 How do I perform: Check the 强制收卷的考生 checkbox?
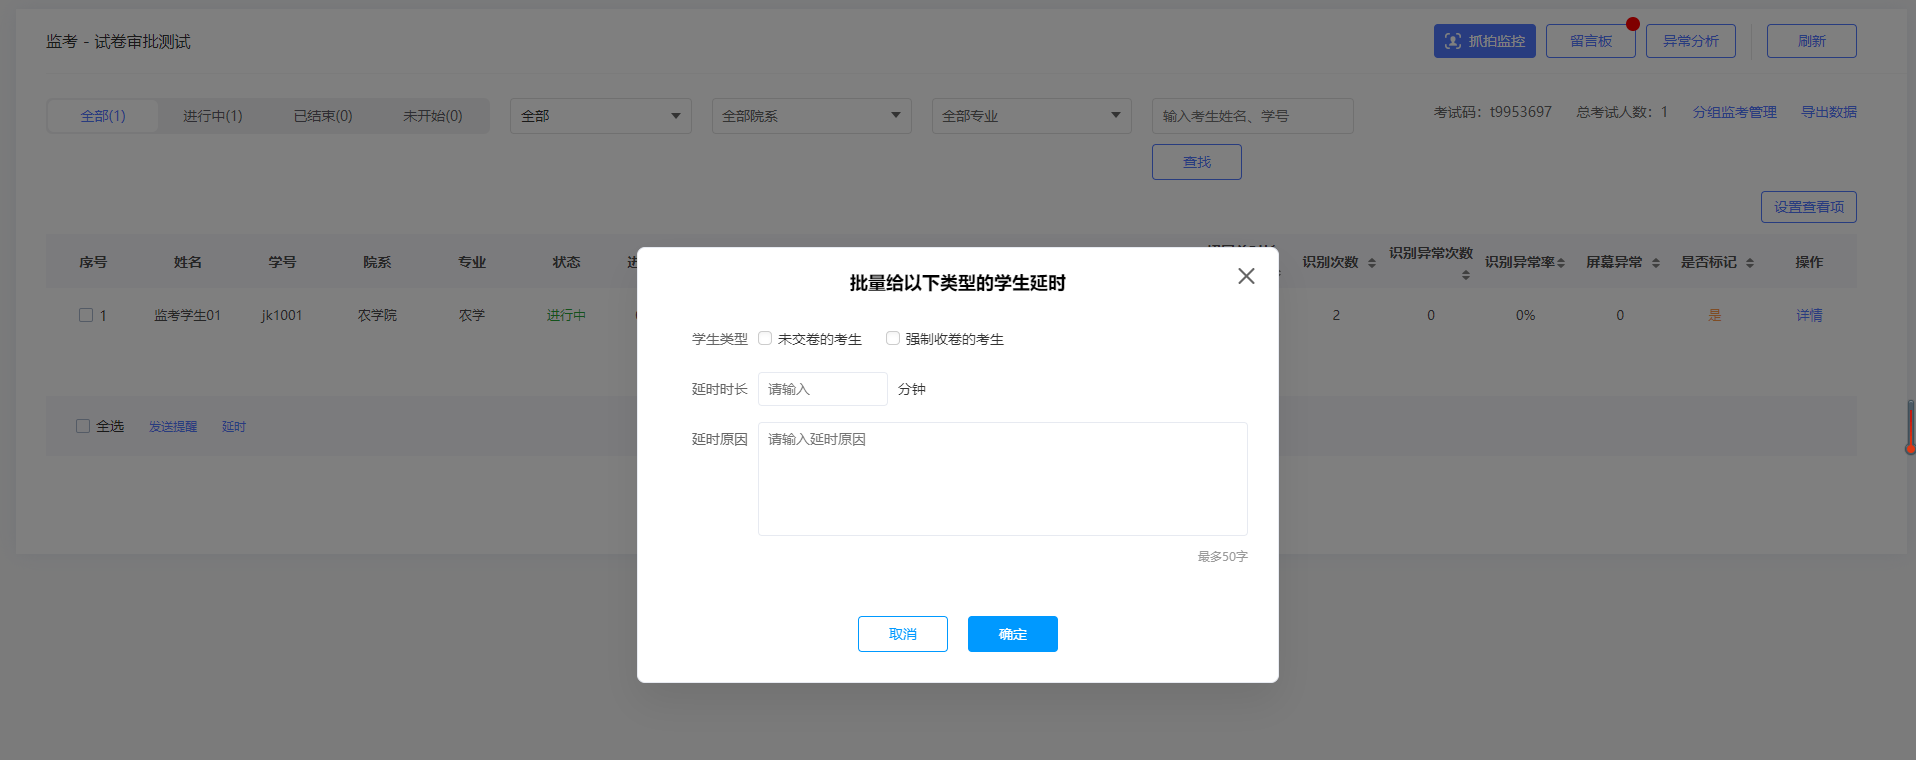click(x=893, y=338)
